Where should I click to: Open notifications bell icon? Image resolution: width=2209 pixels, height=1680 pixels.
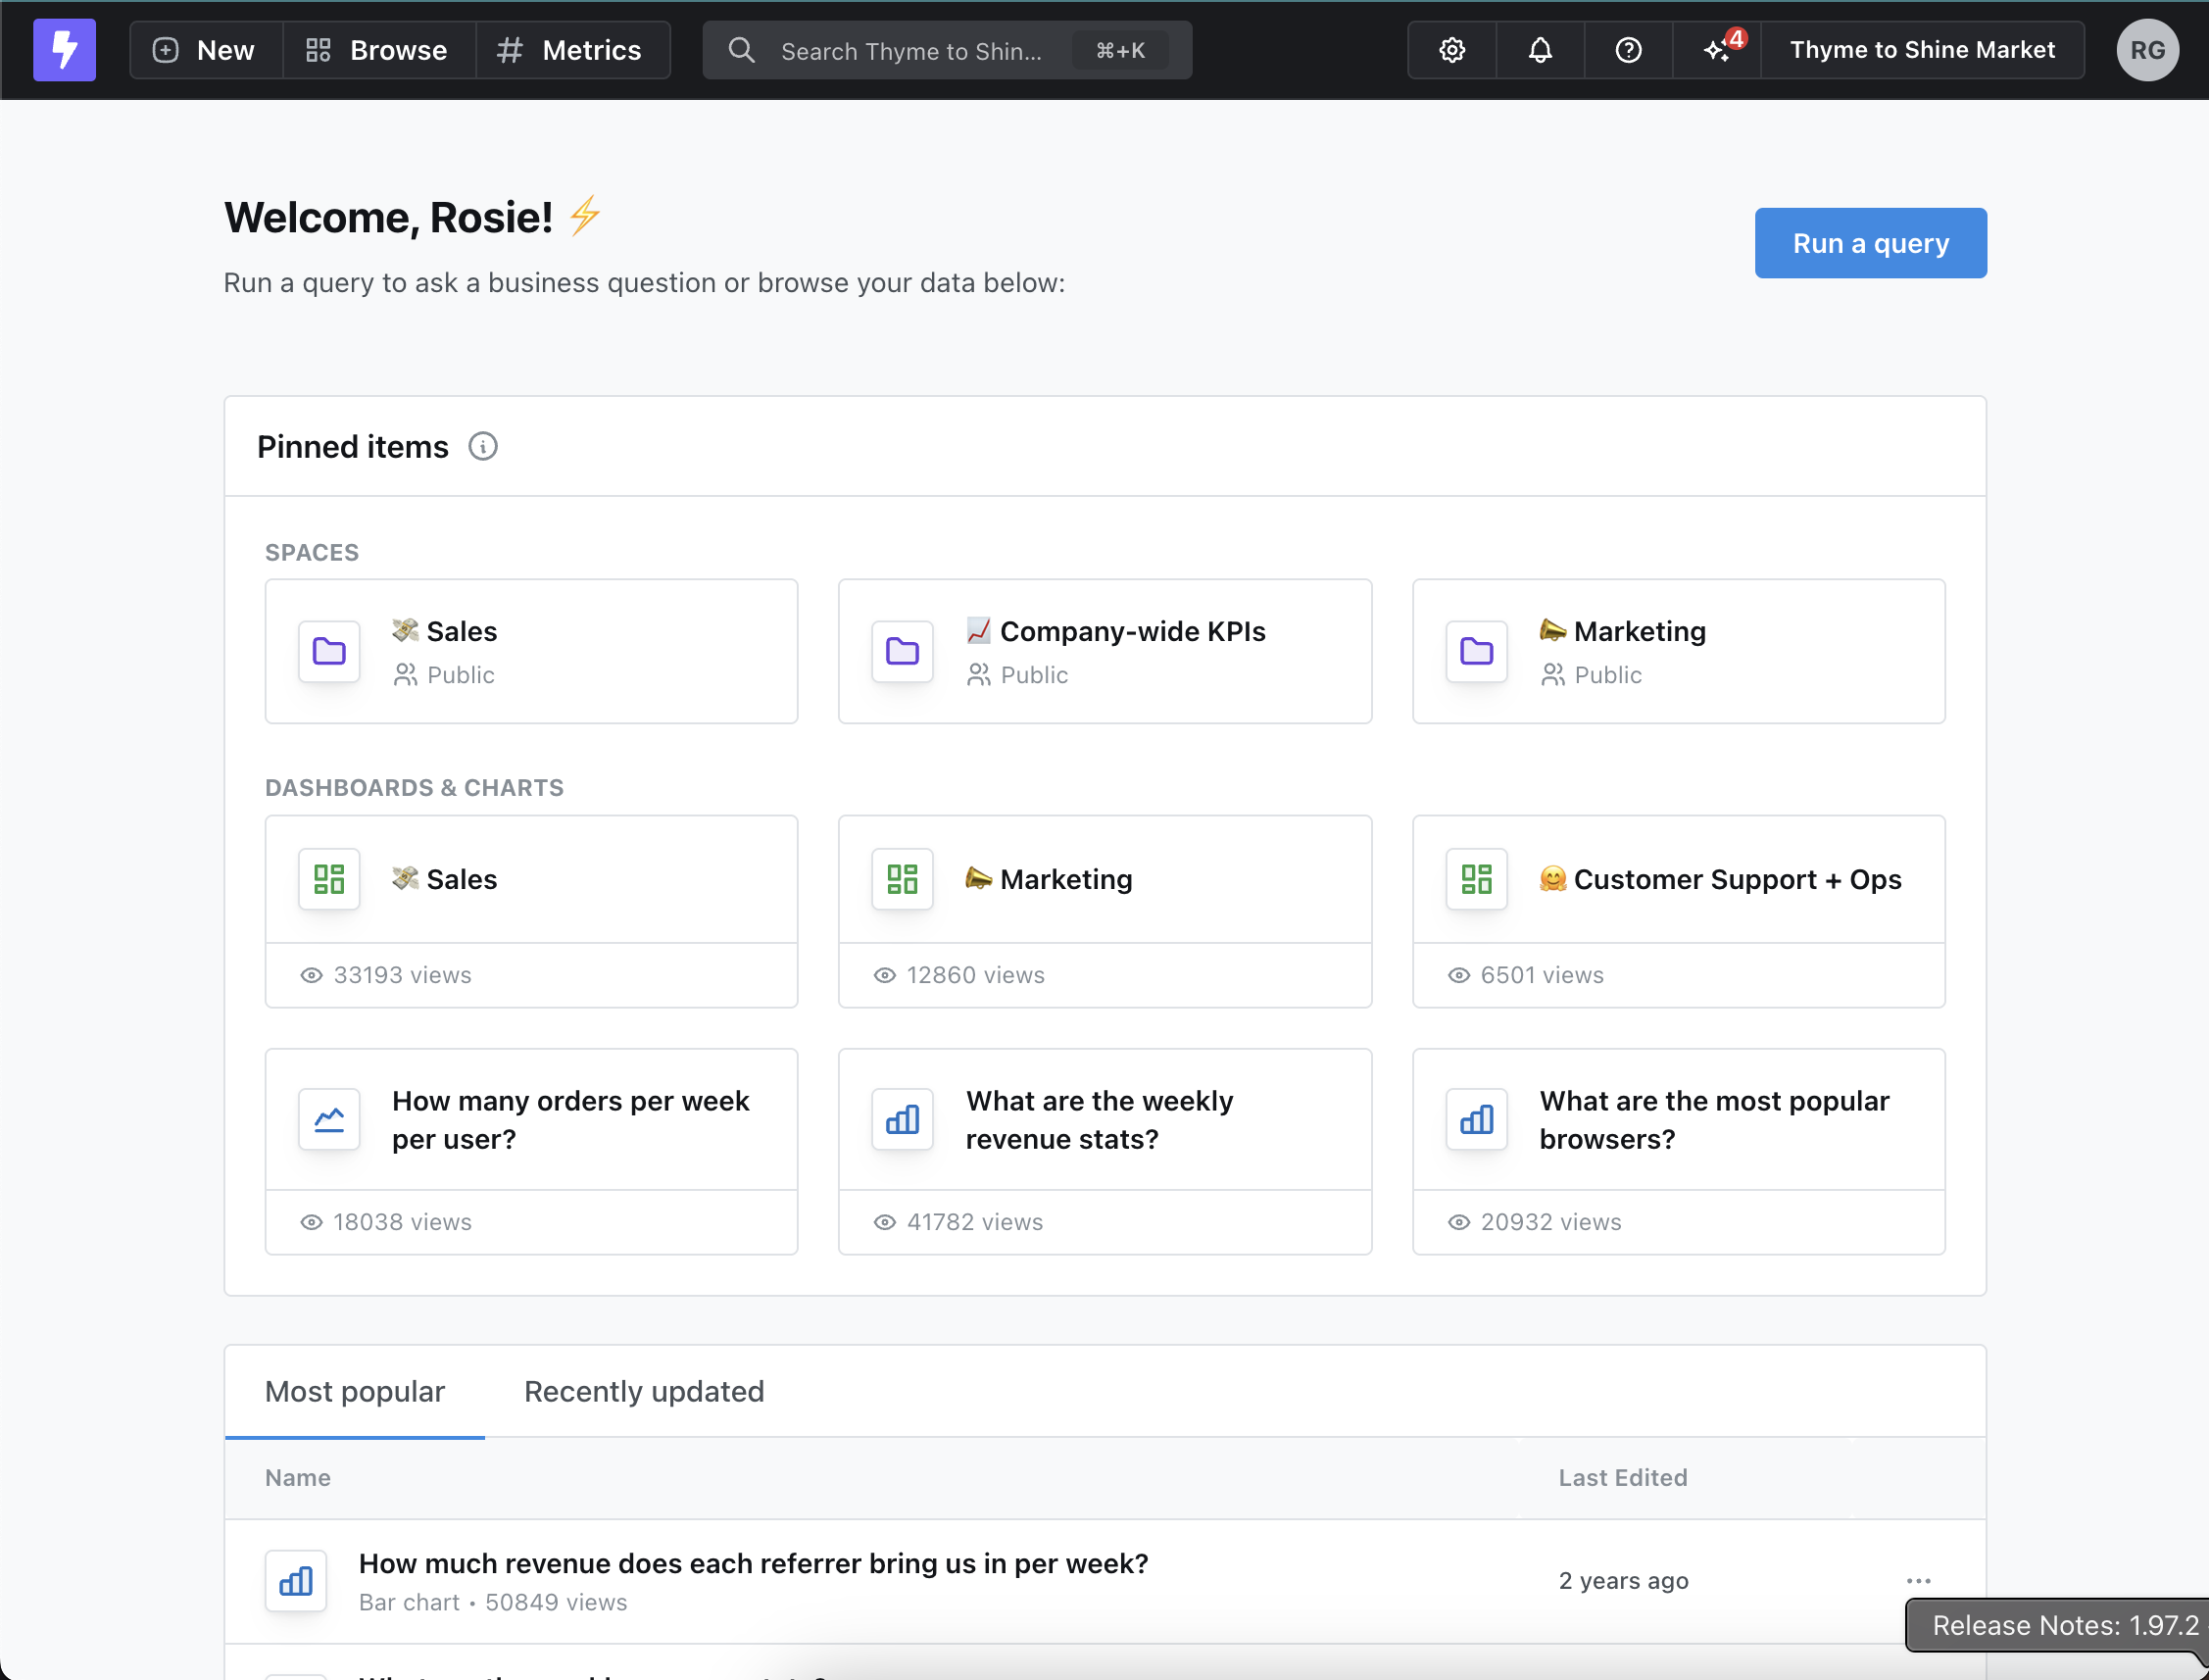(1540, 50)
